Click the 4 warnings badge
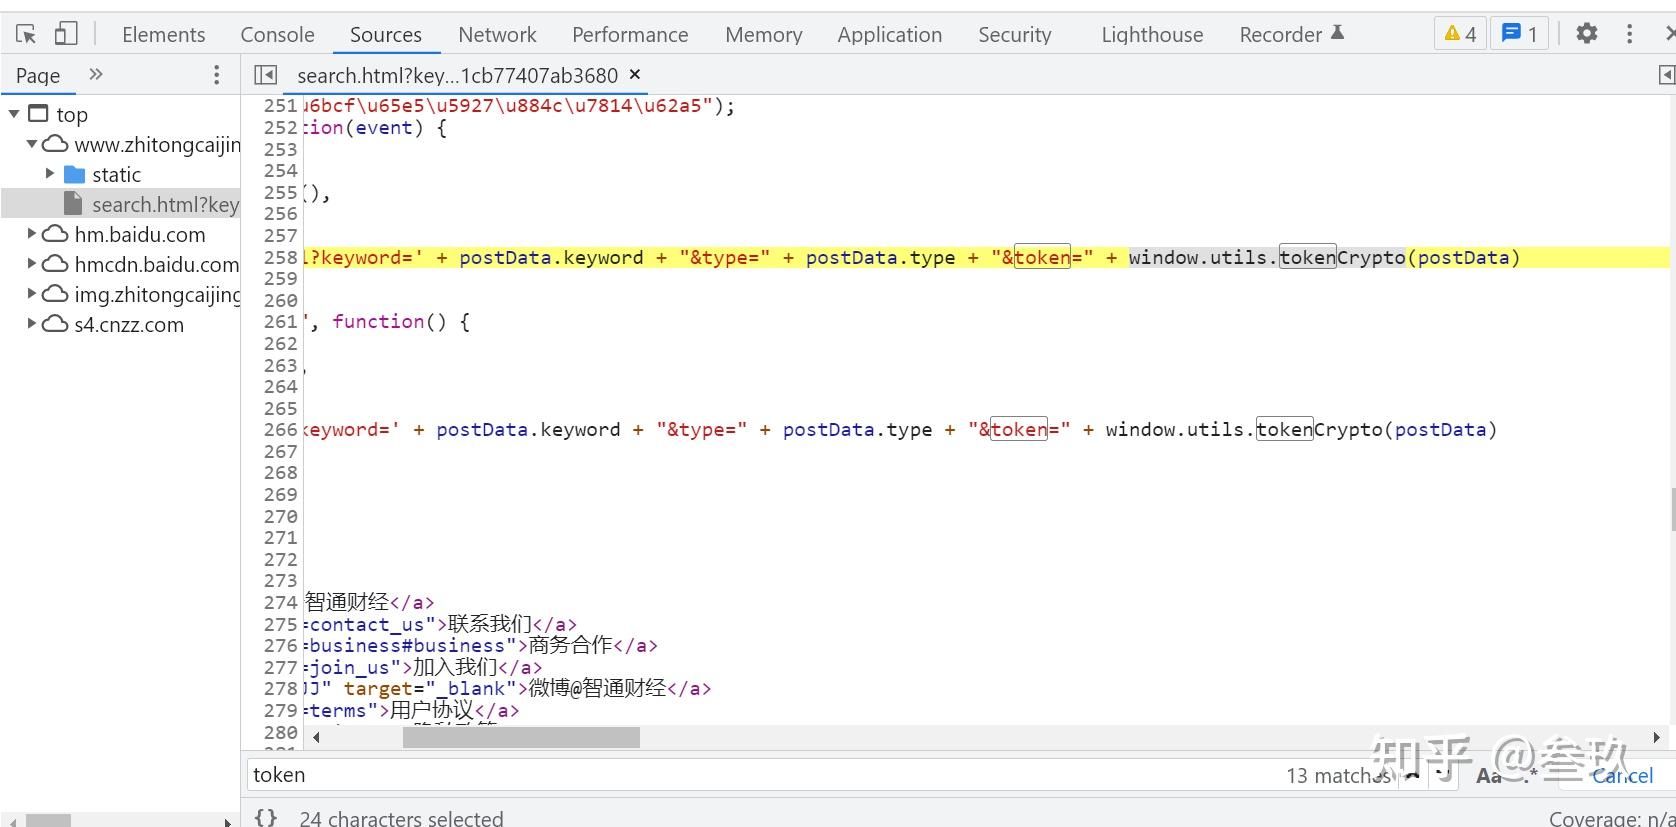 point(1460,34)
